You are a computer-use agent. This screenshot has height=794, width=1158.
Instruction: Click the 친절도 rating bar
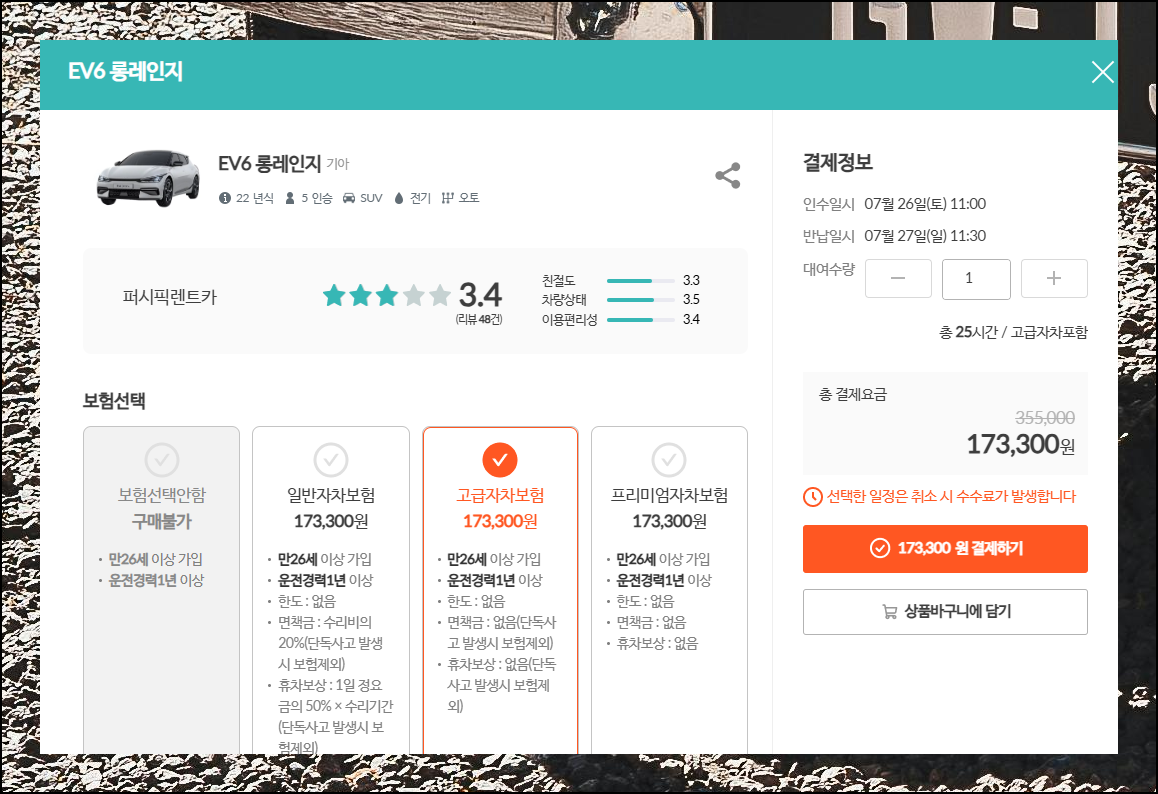(640, 281)
